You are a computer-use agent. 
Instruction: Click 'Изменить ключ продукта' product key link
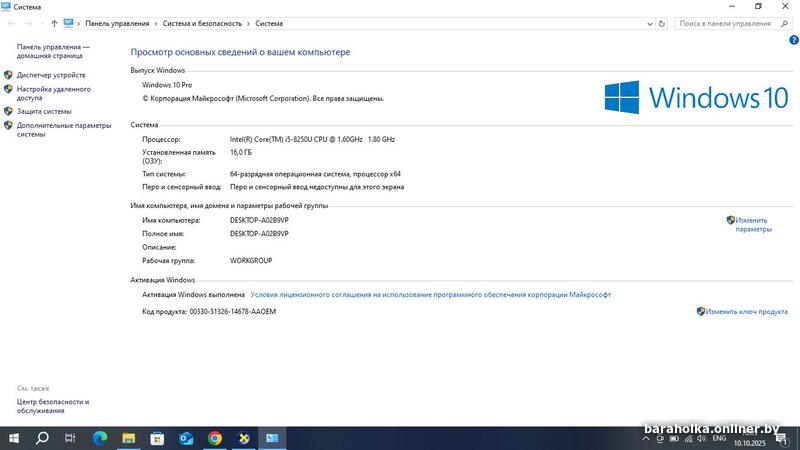(x=746, y=312)
